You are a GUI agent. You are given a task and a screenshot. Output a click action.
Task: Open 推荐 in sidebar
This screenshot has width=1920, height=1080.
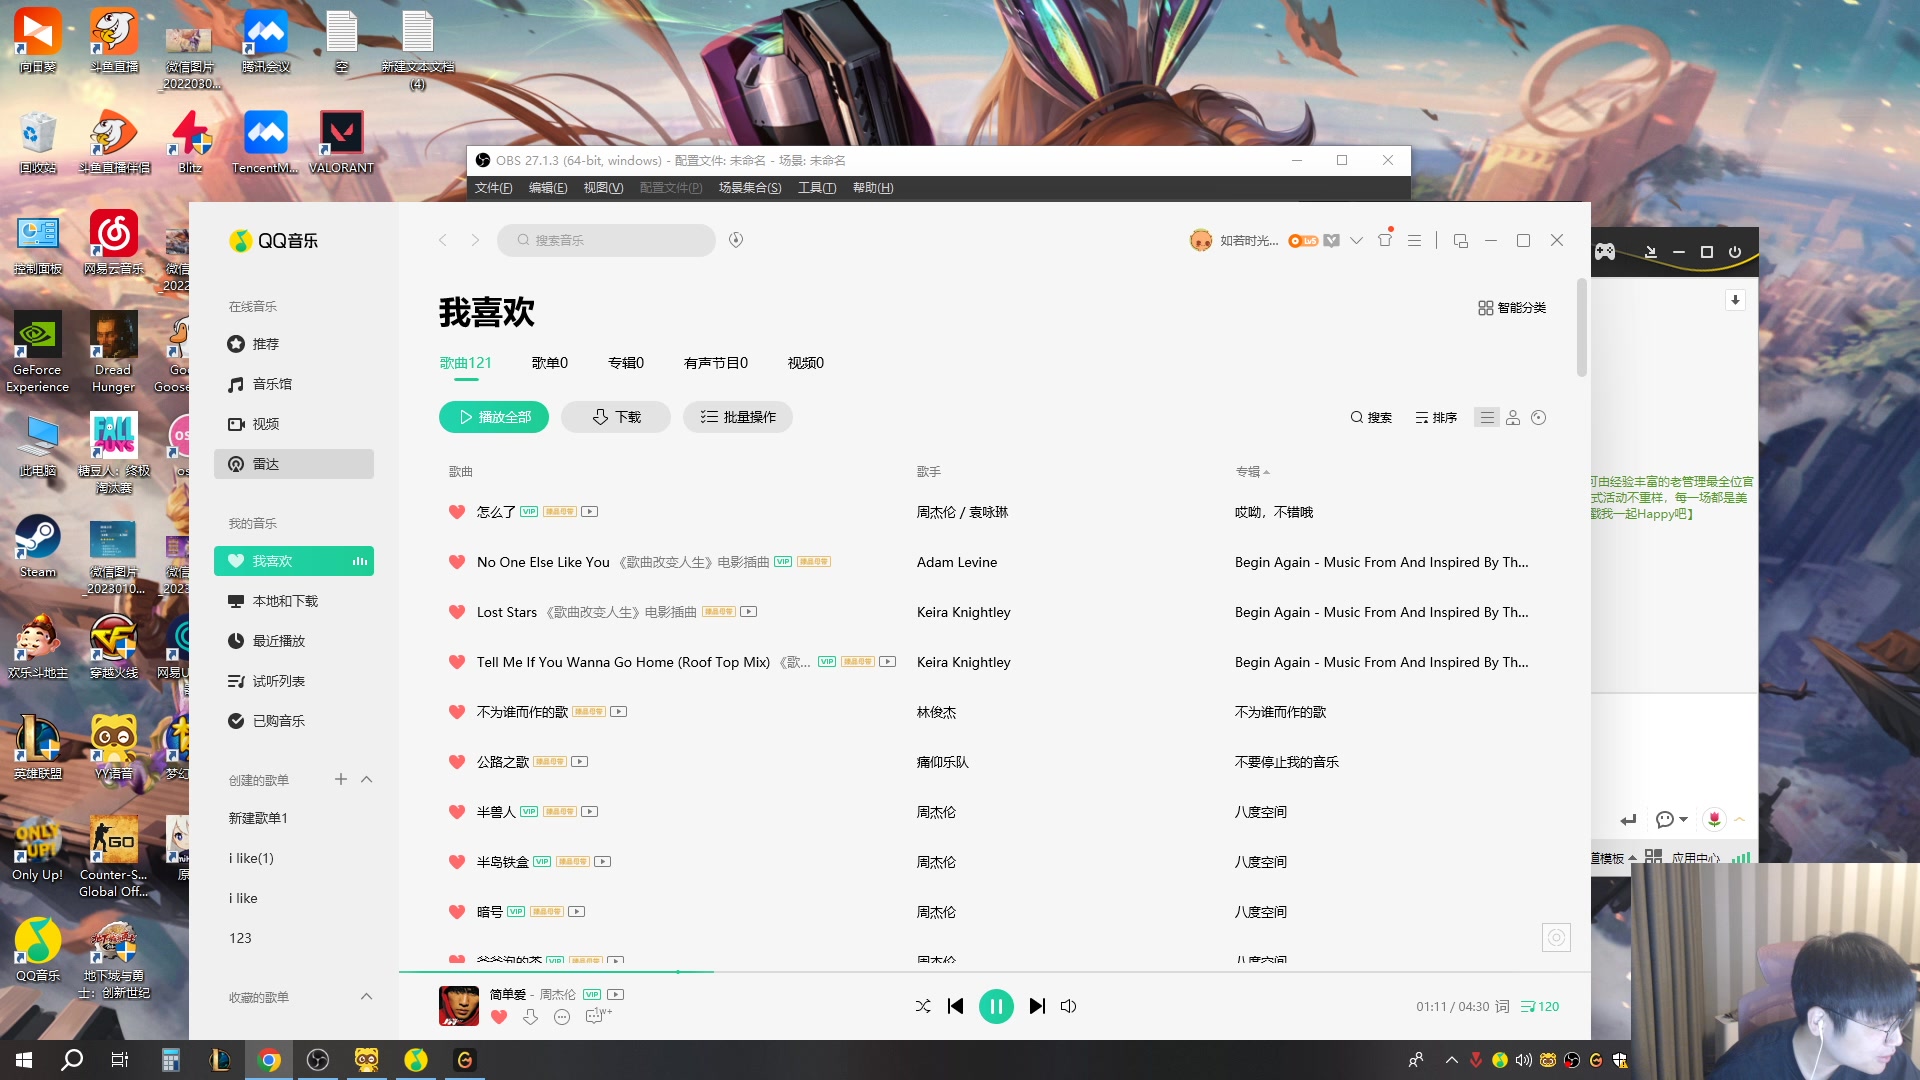tap(294, 344)
